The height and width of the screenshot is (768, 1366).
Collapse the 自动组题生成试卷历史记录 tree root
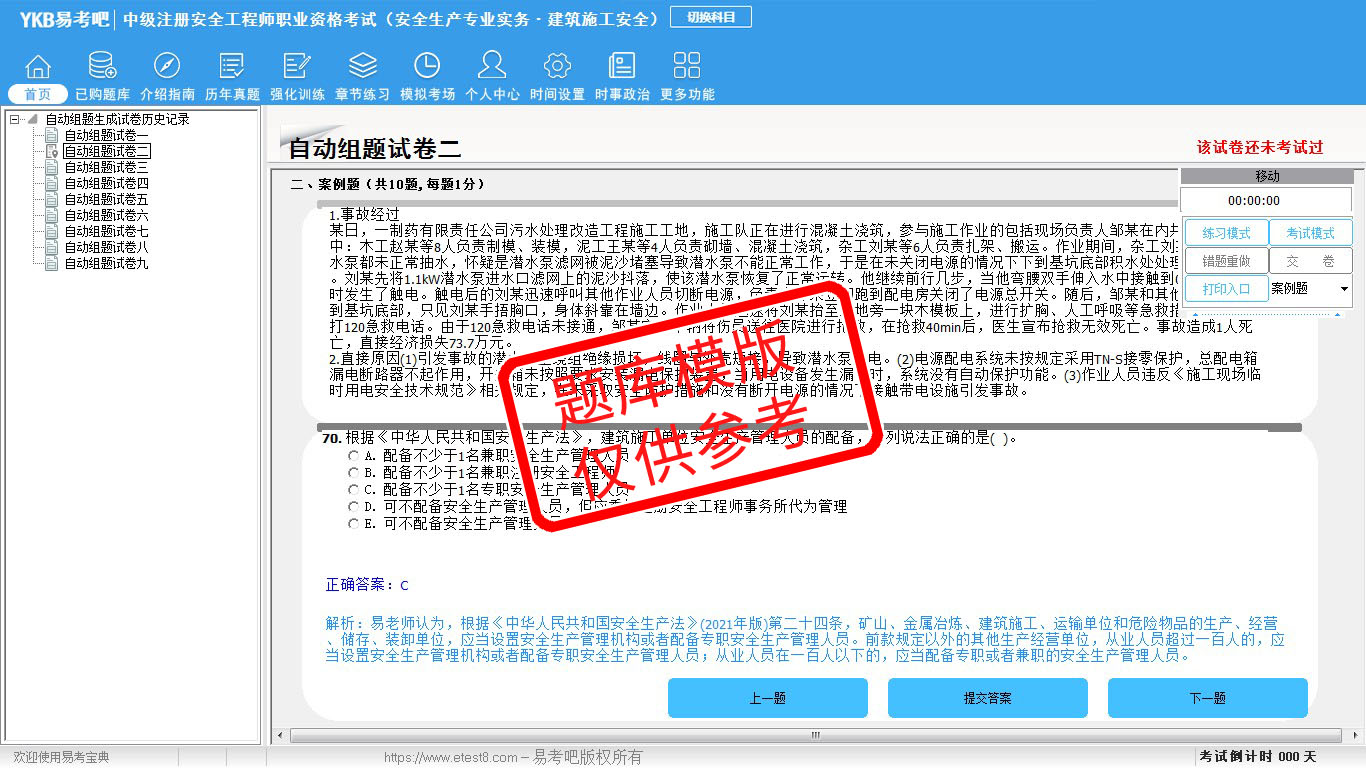(x=15, y=119)
